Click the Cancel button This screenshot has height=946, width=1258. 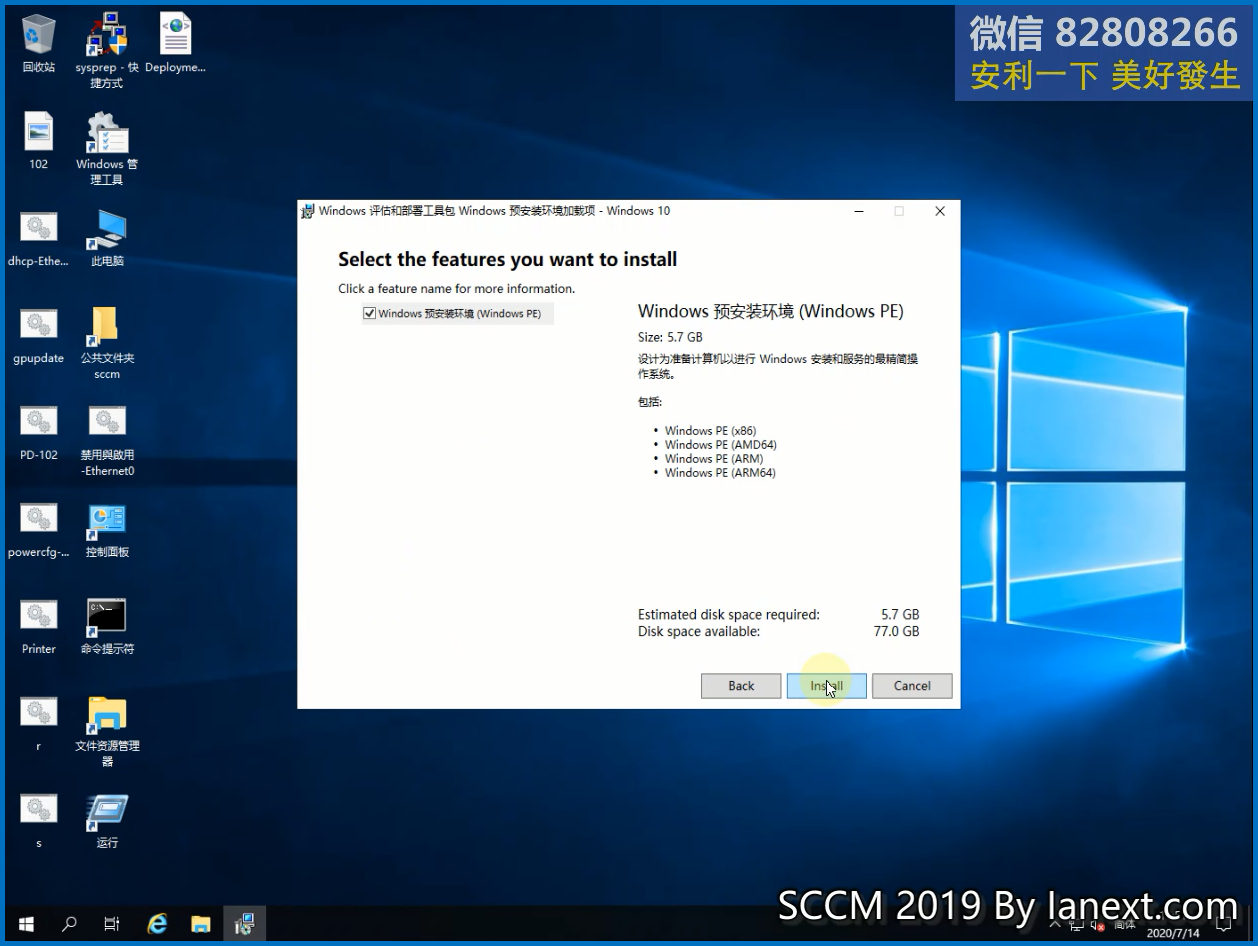tap(912, 686)
